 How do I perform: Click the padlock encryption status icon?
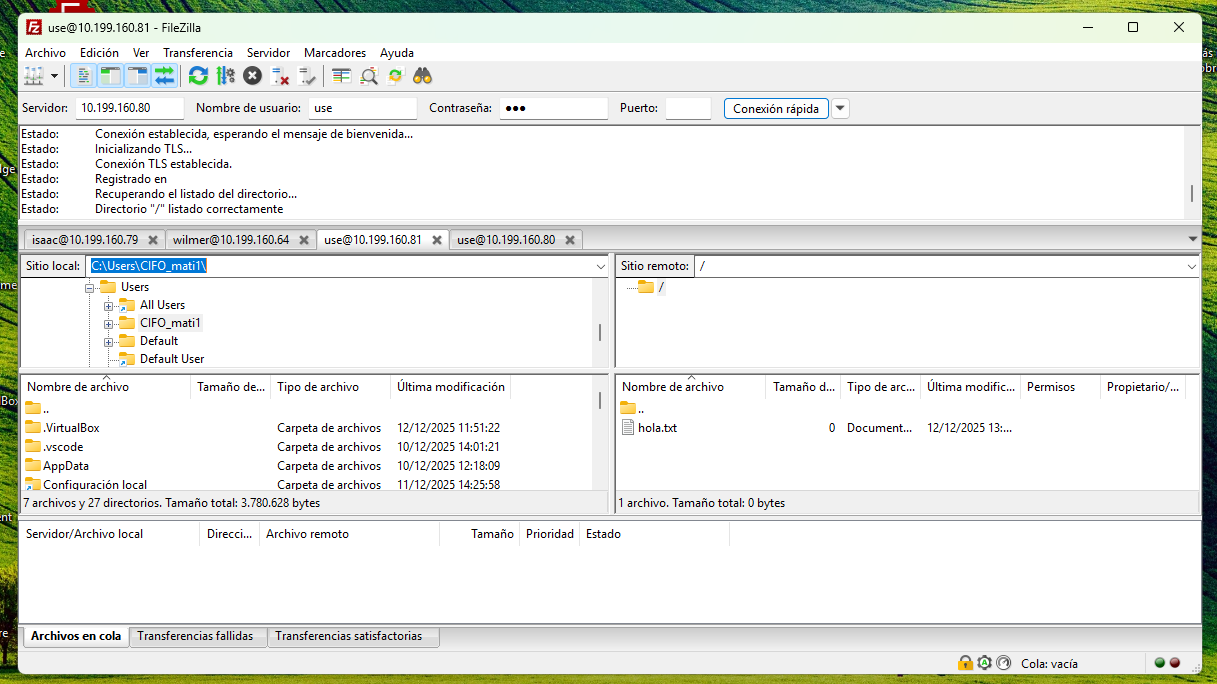point(965,663)
